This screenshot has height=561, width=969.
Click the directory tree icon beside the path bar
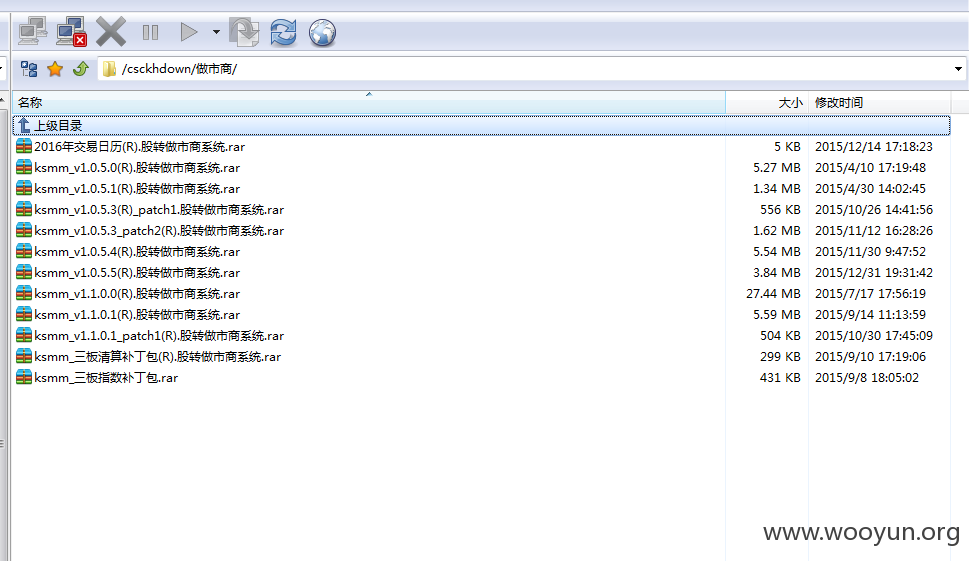29,69
